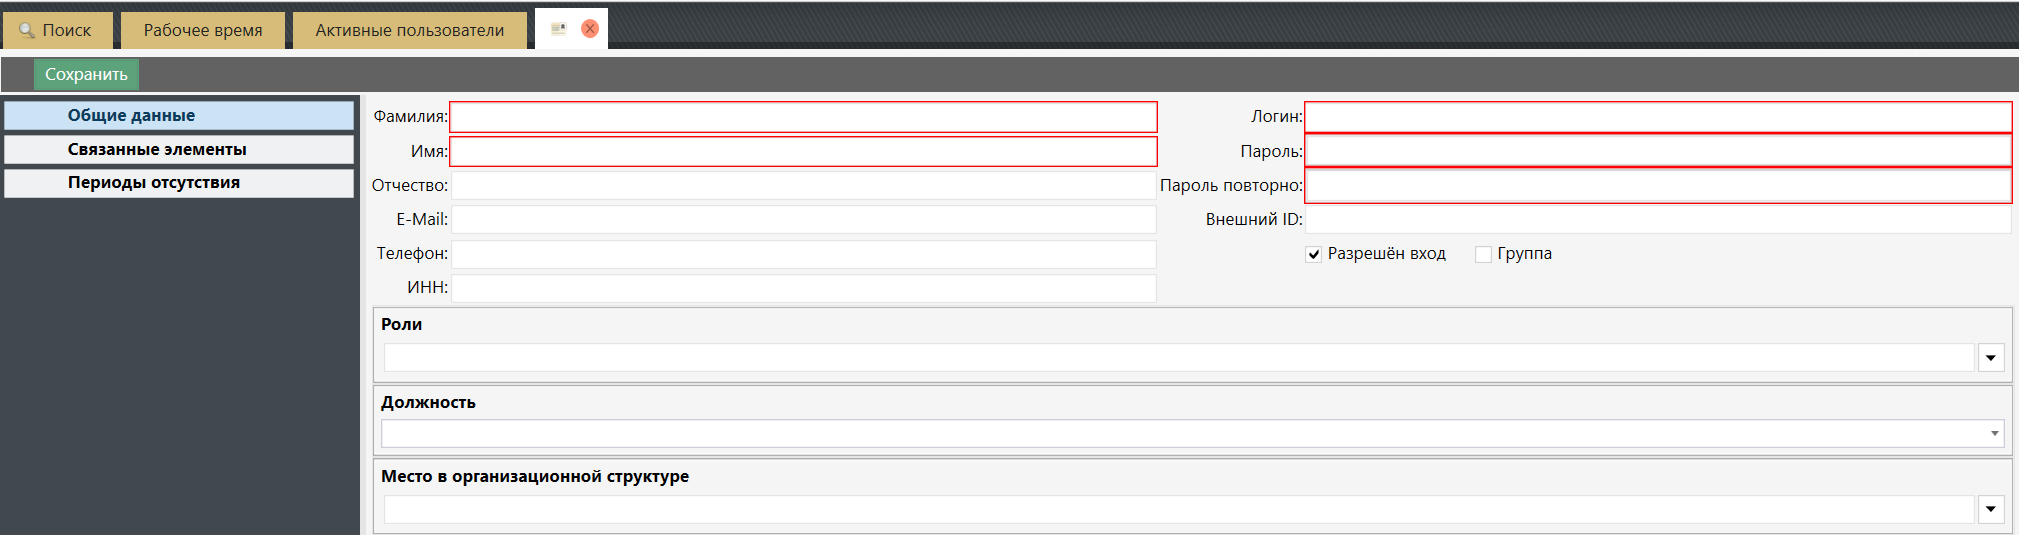Screen dimensions: 2019x535
Task: Click the user card icon tab
Action: (559, 29)
